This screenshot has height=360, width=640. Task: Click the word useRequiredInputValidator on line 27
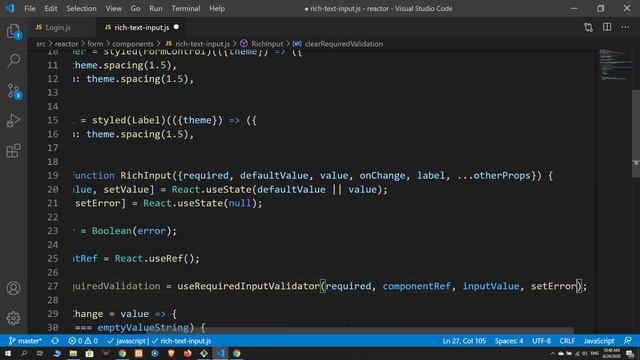coord(248,286)
